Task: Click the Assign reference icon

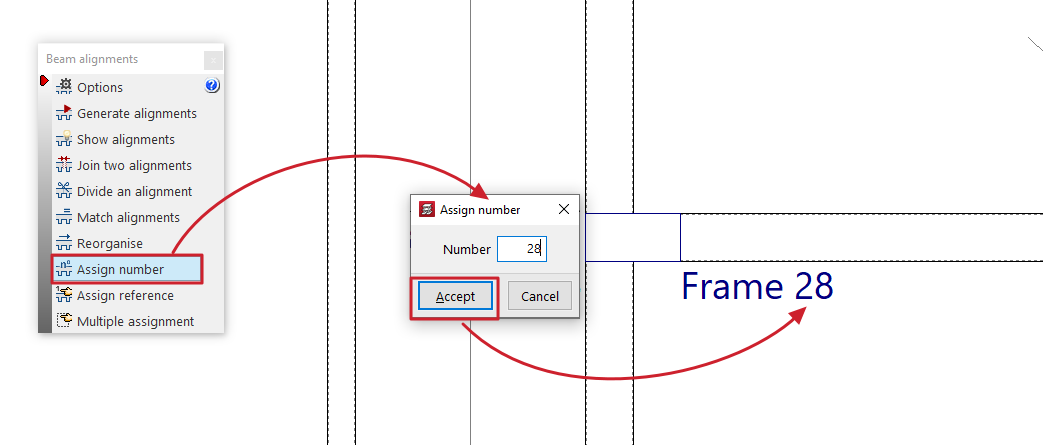Action: tap(64, 295)
